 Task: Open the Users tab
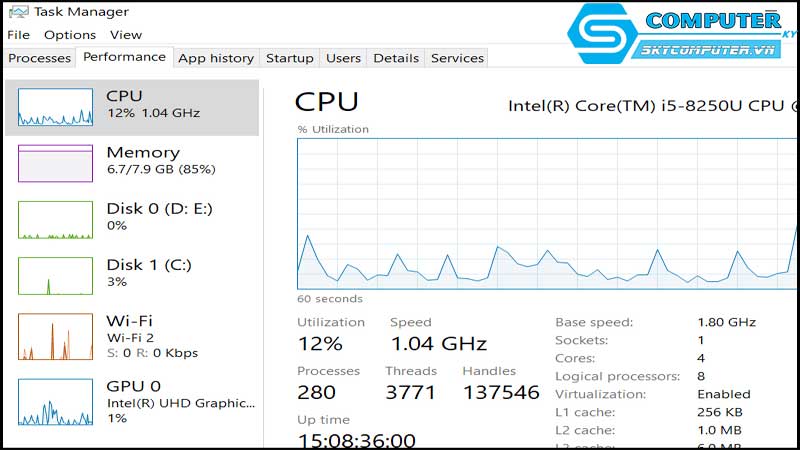(x=344, y=58)
